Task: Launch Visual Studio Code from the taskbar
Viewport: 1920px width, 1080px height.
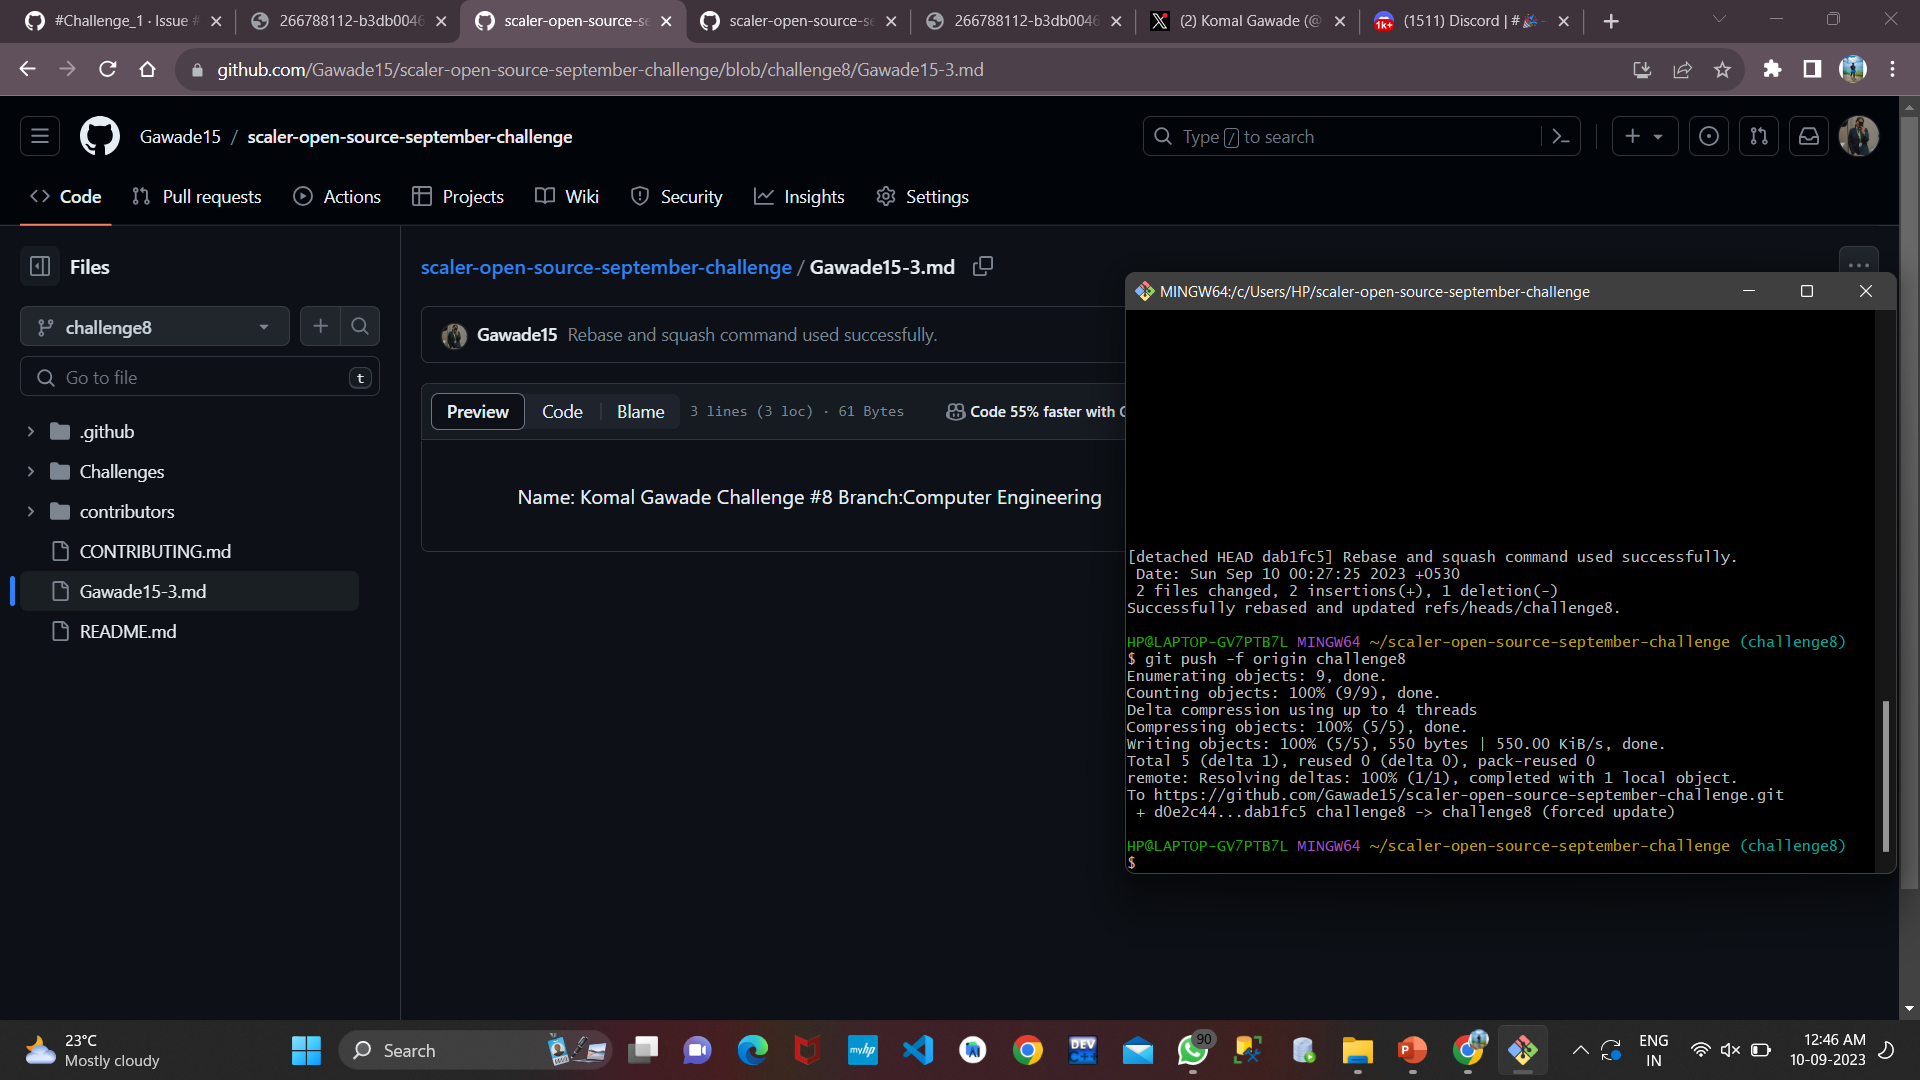Action: [x=918, y=1050]
